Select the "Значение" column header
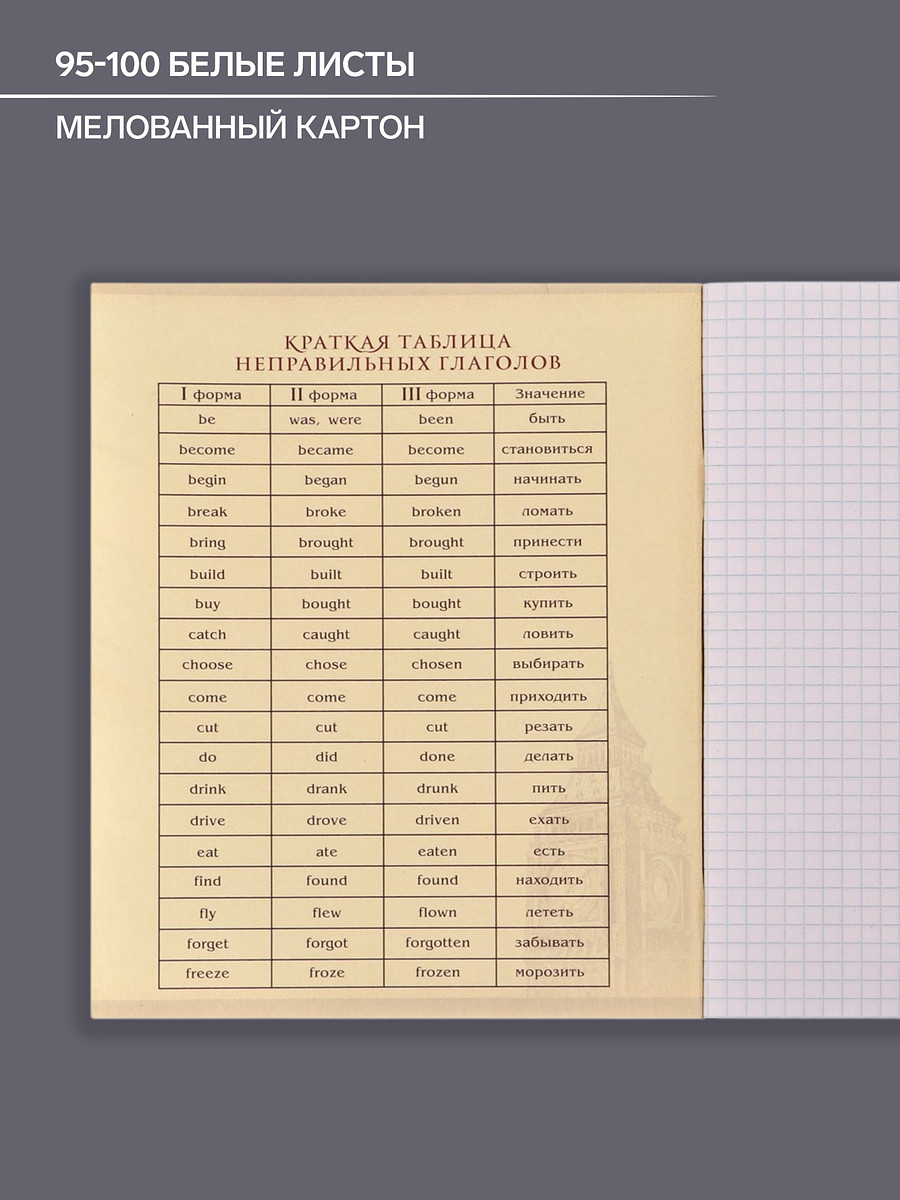Image resolution: width=900 pixels, height=1200 pixels. 550,394
